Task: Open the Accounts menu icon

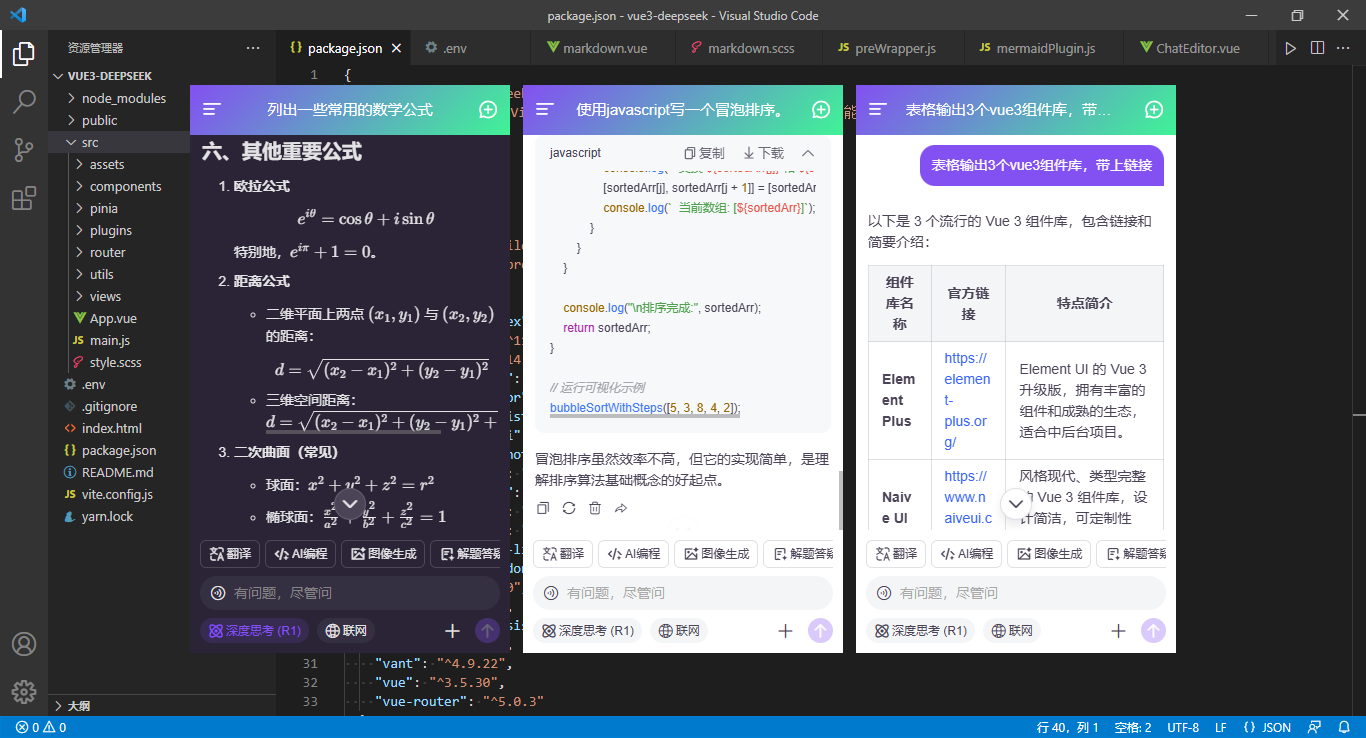Action: click(24, 644)
